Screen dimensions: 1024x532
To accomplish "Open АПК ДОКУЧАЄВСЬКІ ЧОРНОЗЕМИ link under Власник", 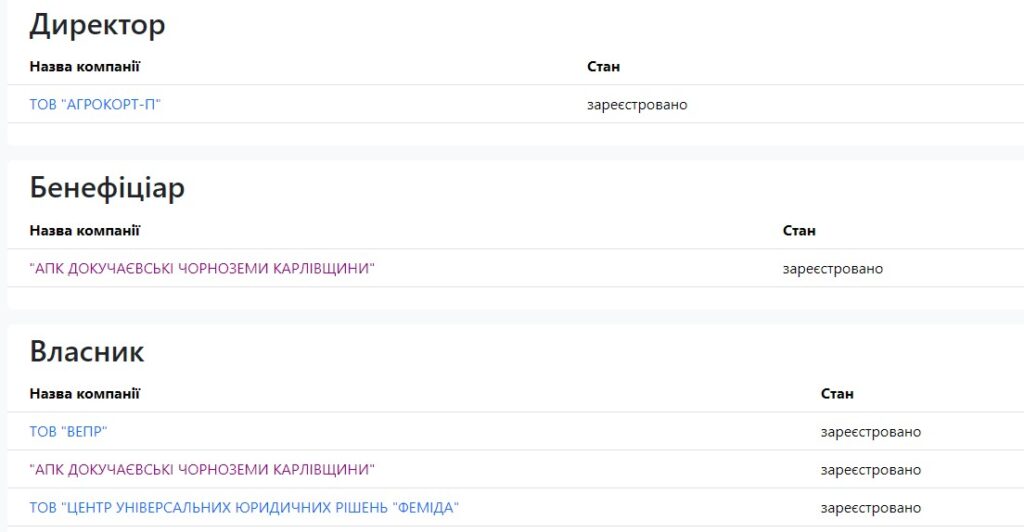I will [x=202, y=470].
